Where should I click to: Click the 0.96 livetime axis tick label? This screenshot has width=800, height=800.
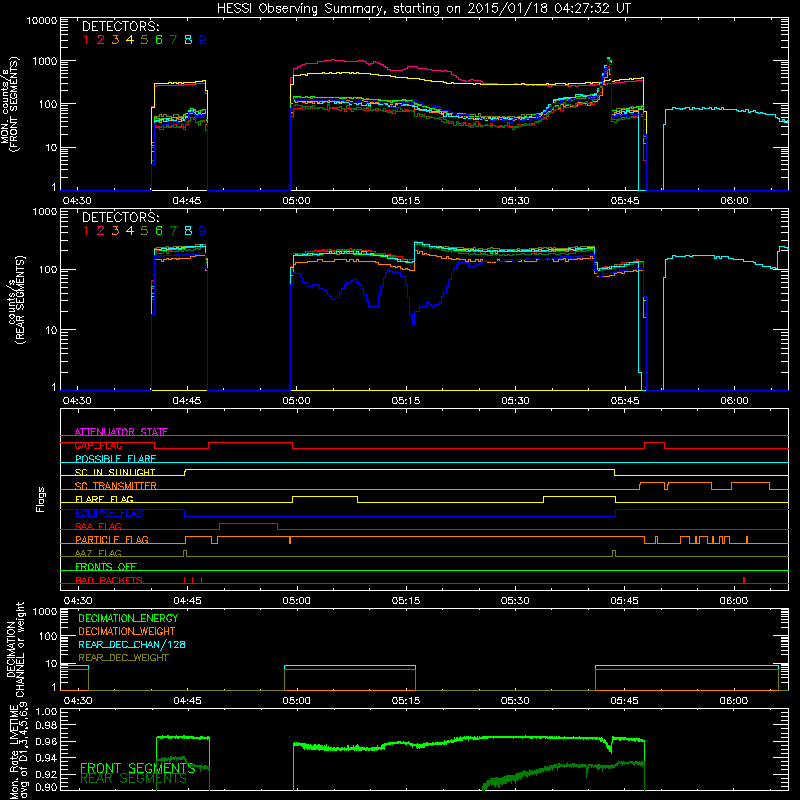(46, 741)
